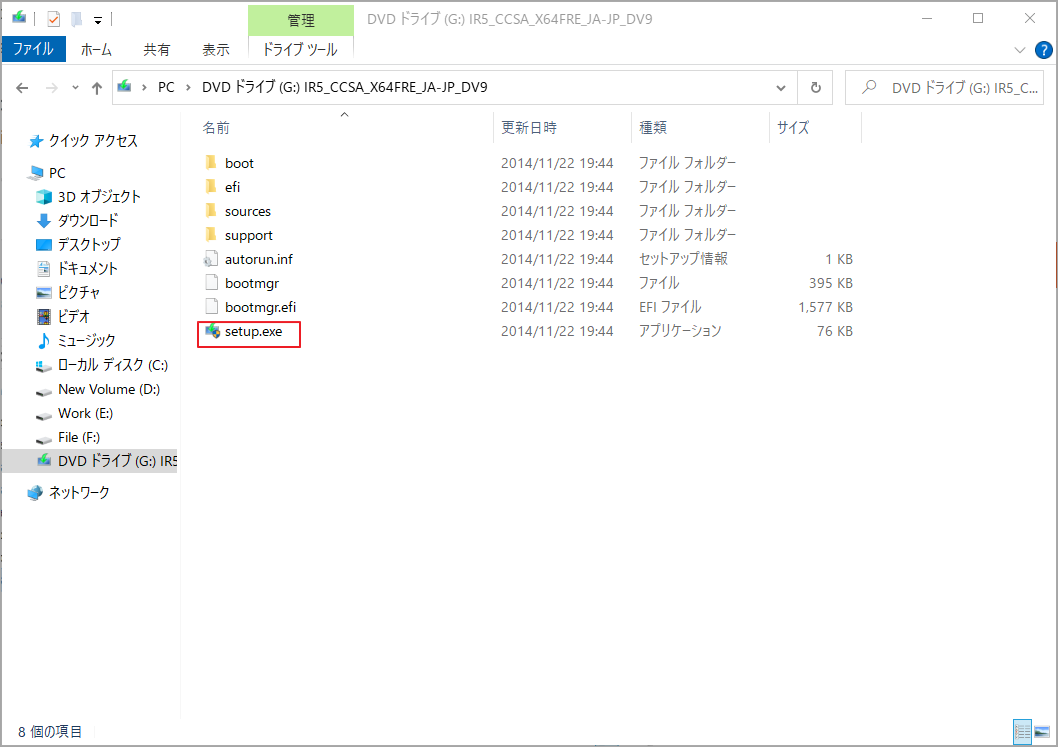Click the chevron after PC in address bar

(188, 88)
